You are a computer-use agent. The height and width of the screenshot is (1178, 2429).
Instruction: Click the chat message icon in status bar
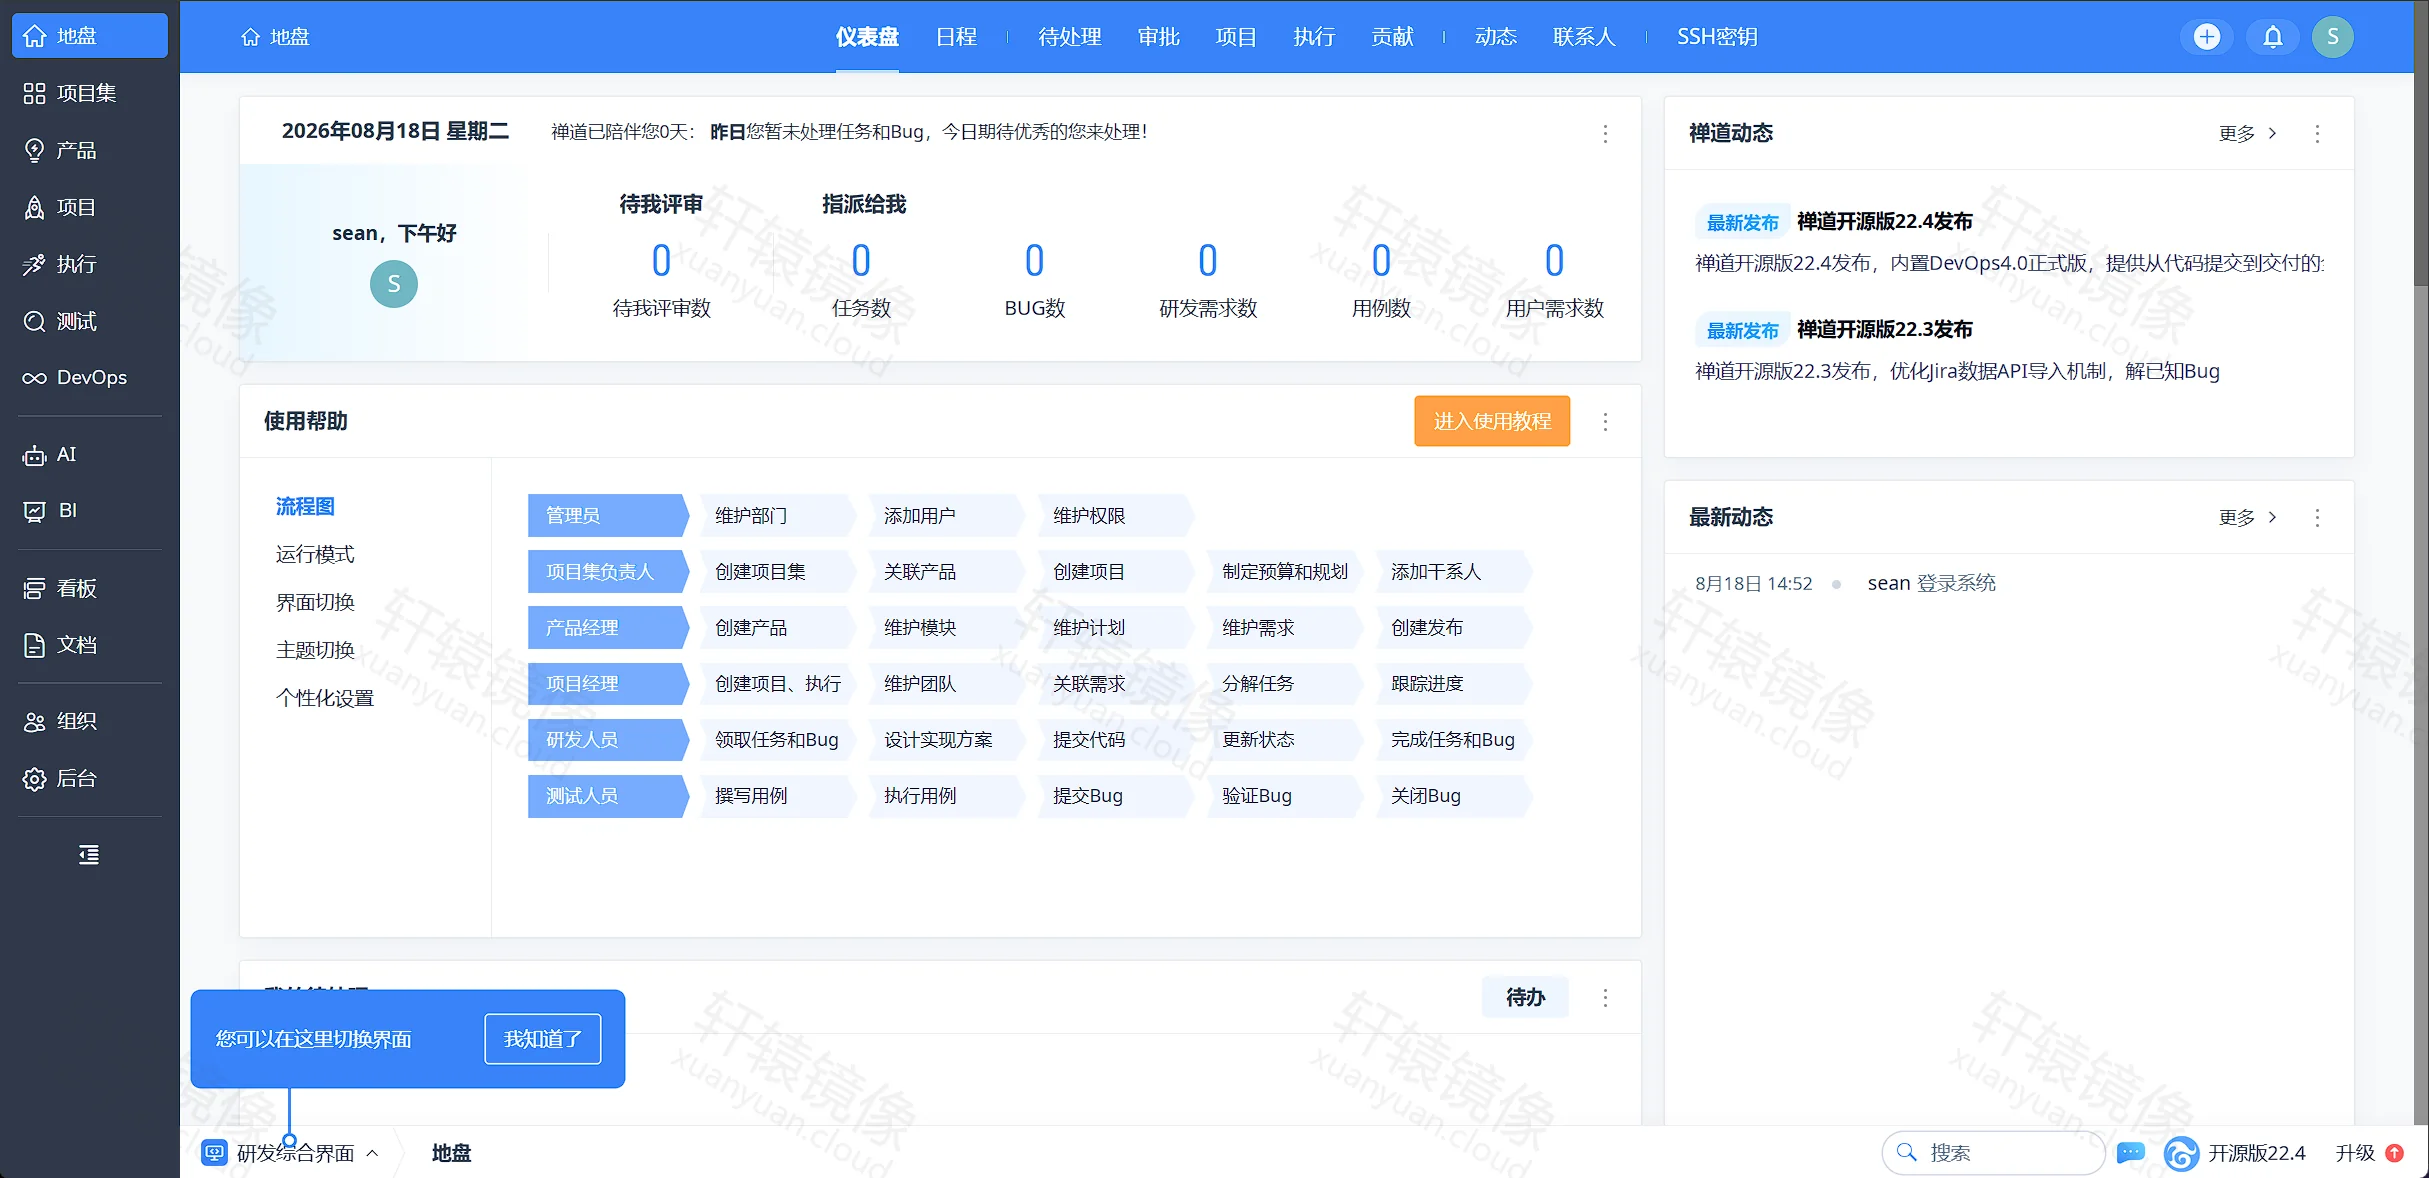coord(2131,1153)
